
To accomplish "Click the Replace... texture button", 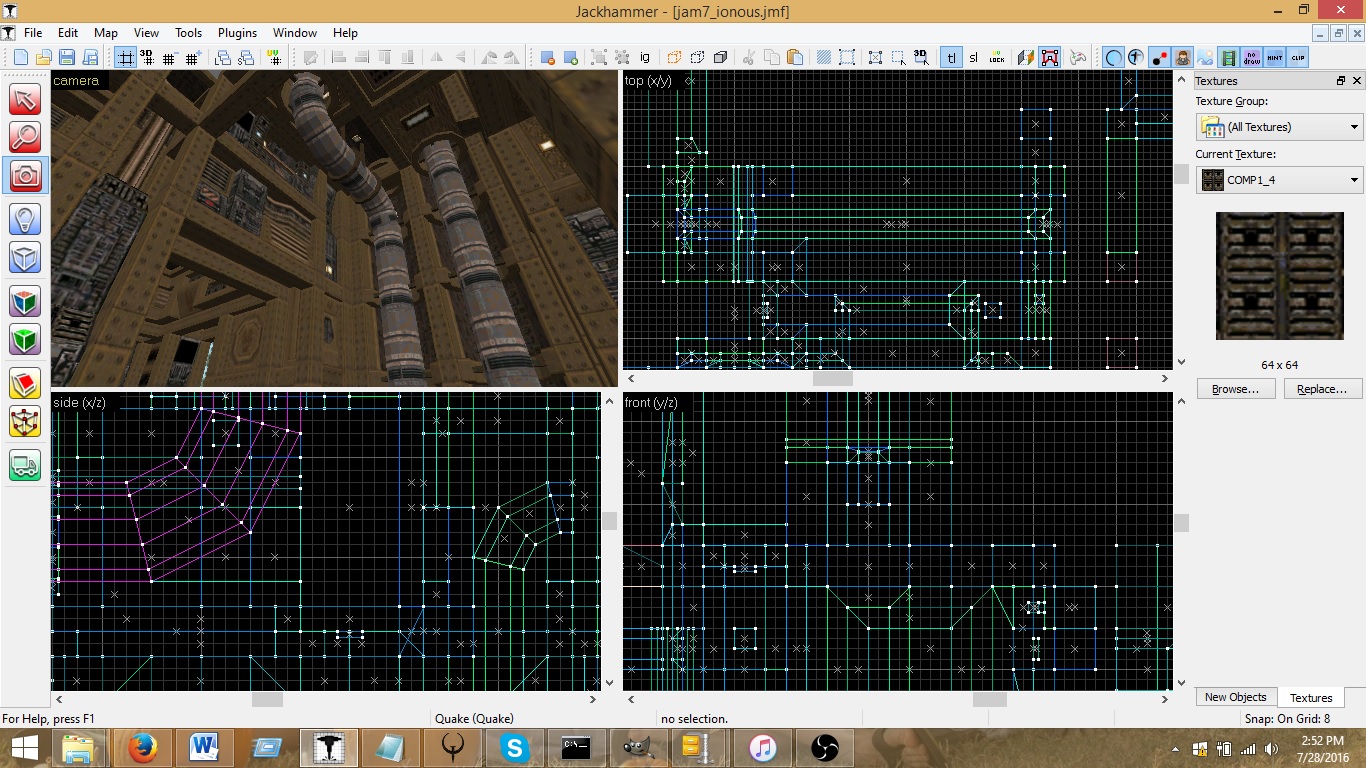I will [1322, 389].
